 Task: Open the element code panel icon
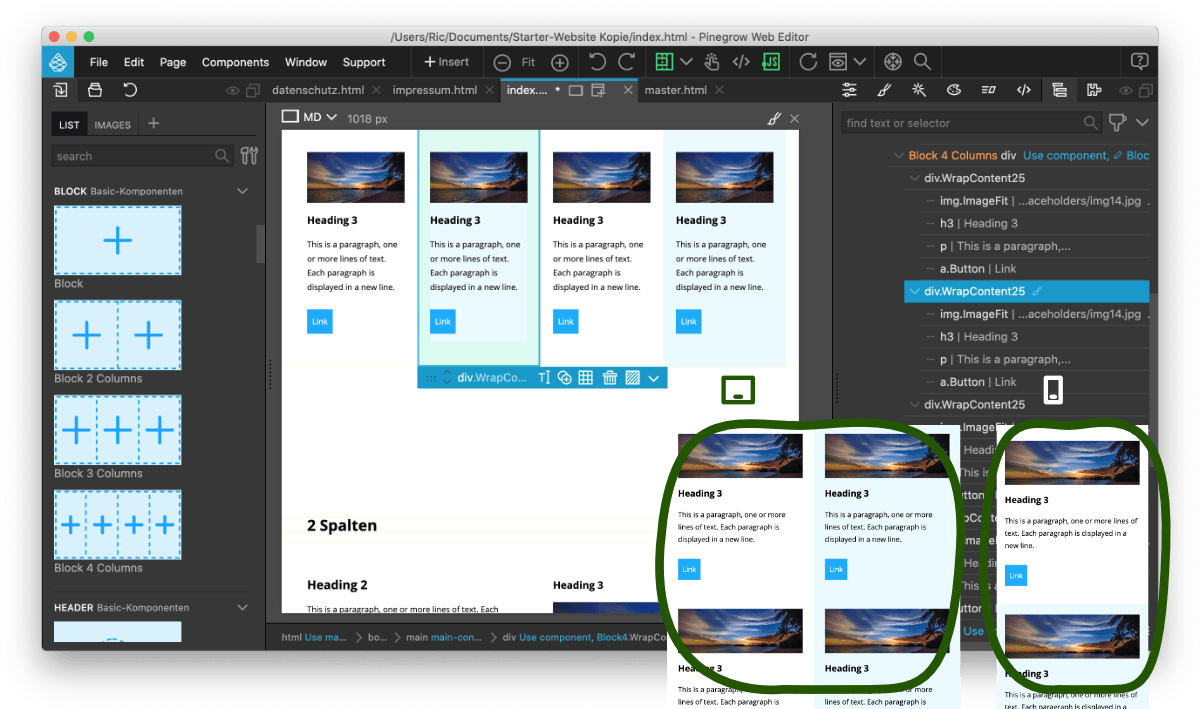(x=1023, y=90)
